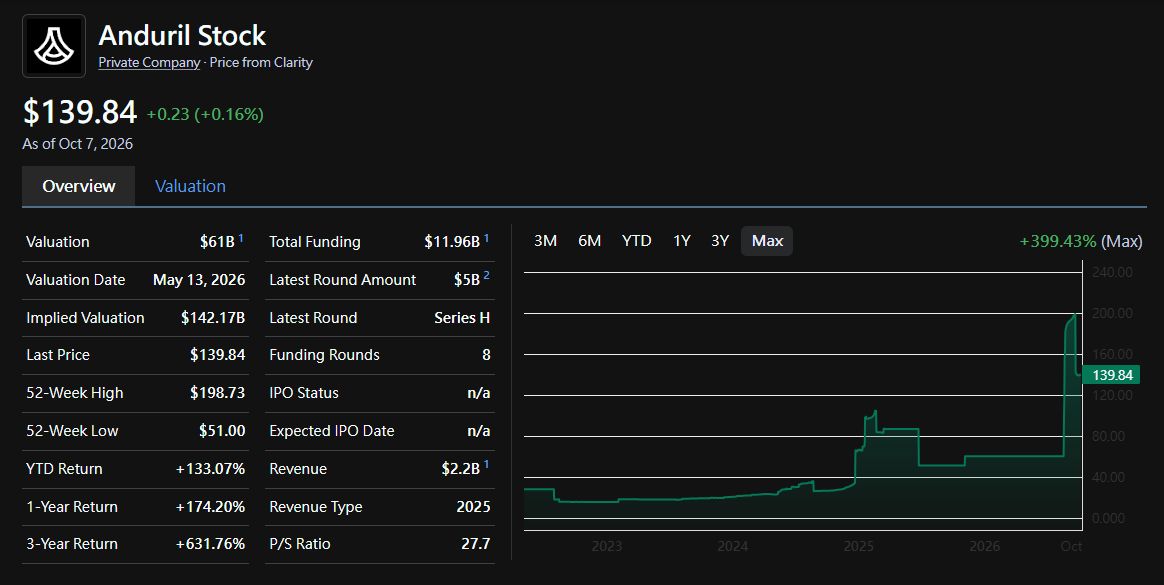Set chart range to 6M
The width and height of the screenshot is (1164, 585).
[589, 241]
